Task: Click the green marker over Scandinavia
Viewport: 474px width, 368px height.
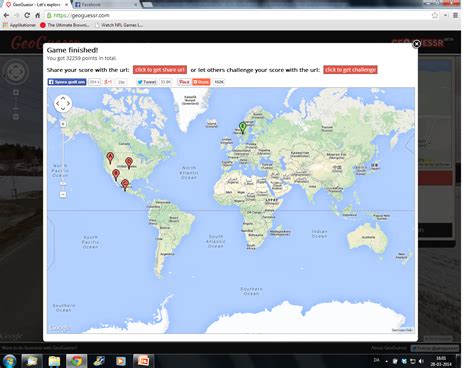Action: click(243, 128)
